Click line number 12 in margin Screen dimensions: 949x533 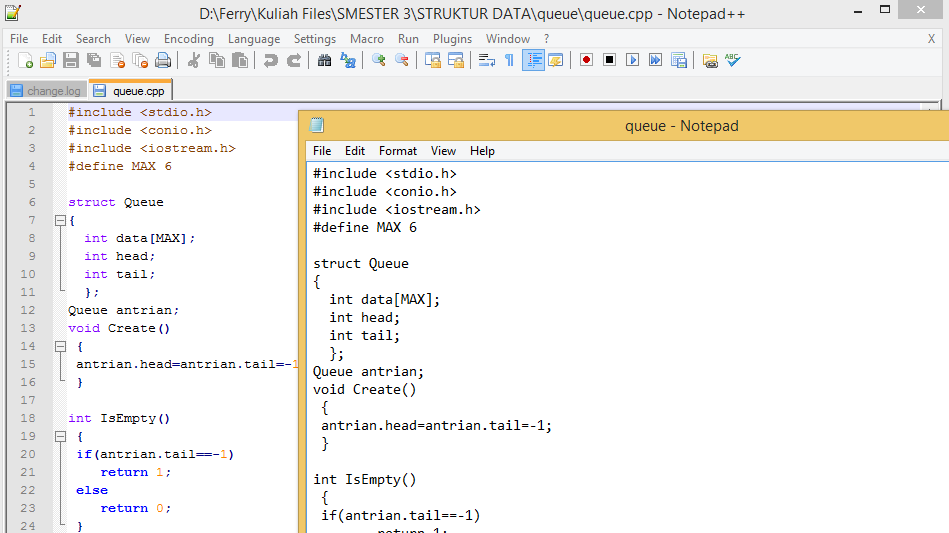tap(28, 310)
